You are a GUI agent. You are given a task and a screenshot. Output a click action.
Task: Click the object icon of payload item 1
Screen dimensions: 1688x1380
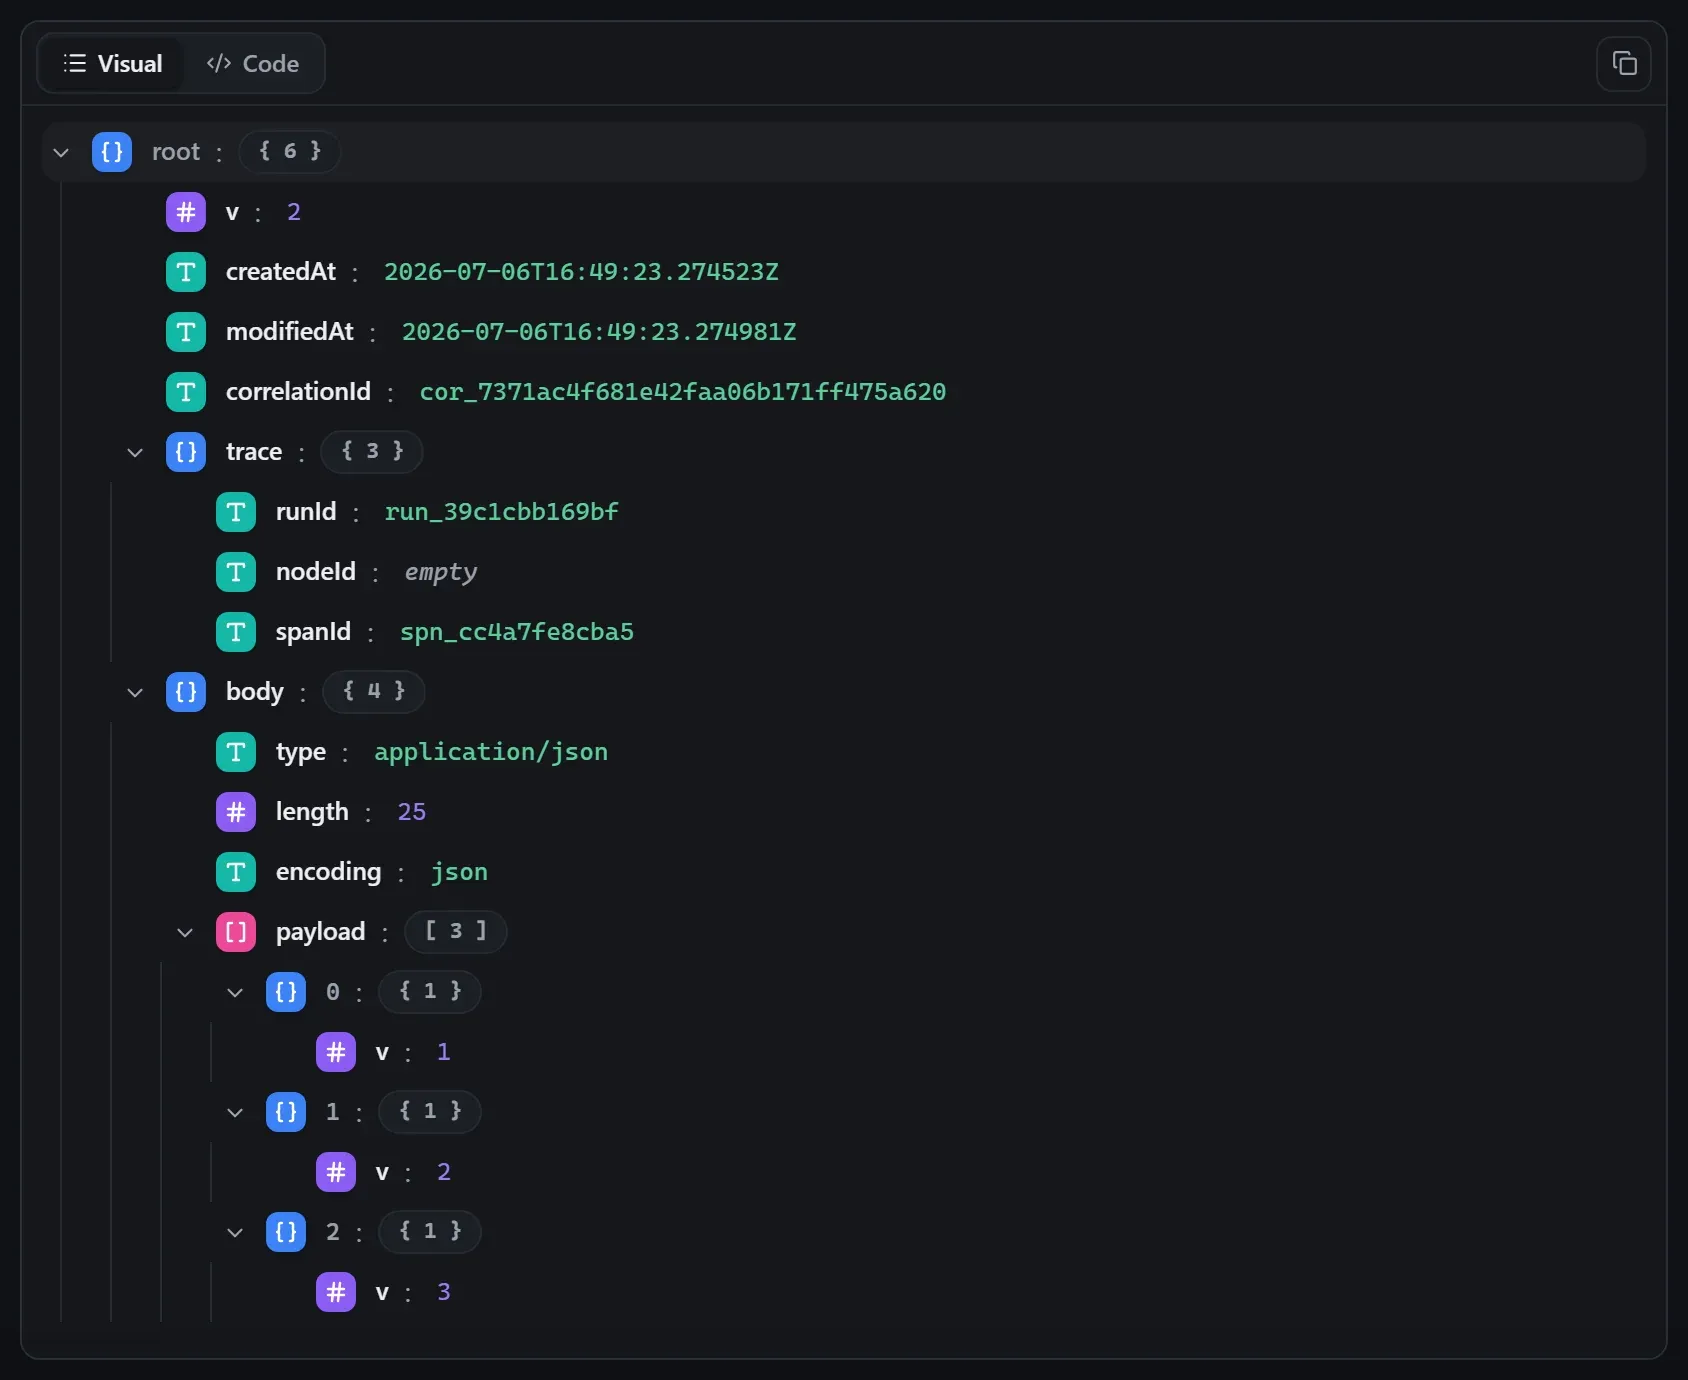tap(286, 1112)
